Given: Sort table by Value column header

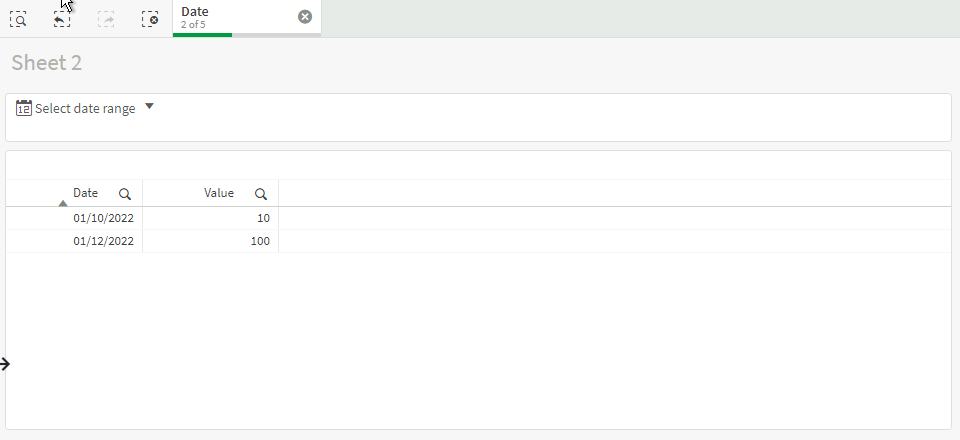Looking at the screenshot, I should coord(219,193).
